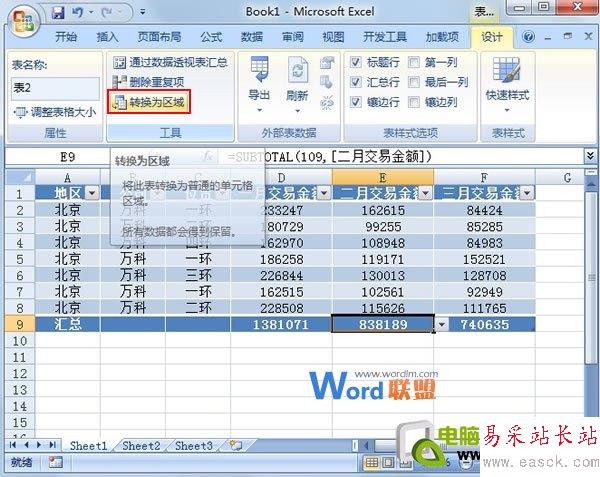The height and width of the screenshot is (477, 600).
Task: Open filter dropdown for 二月交易金额 column
Action: click(426, 193)
